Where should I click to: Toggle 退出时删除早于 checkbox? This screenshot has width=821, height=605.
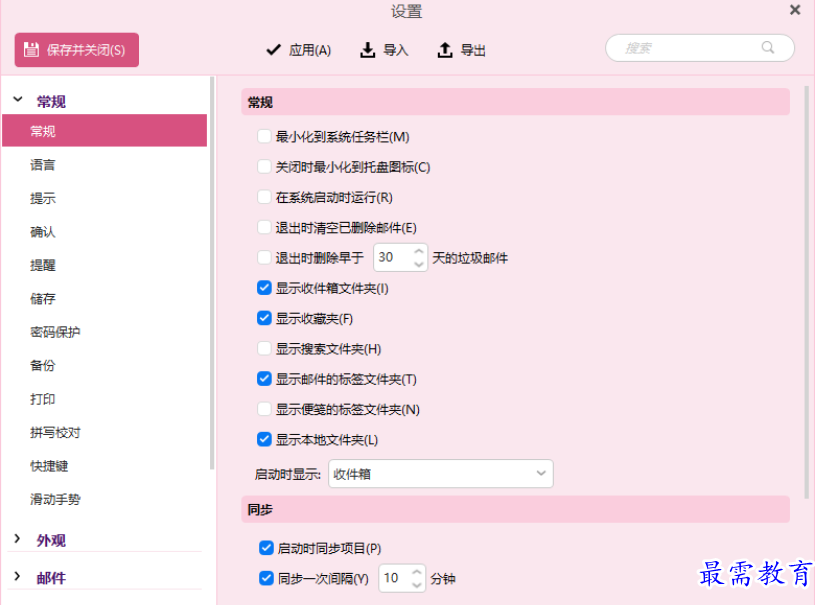point(264,258)
